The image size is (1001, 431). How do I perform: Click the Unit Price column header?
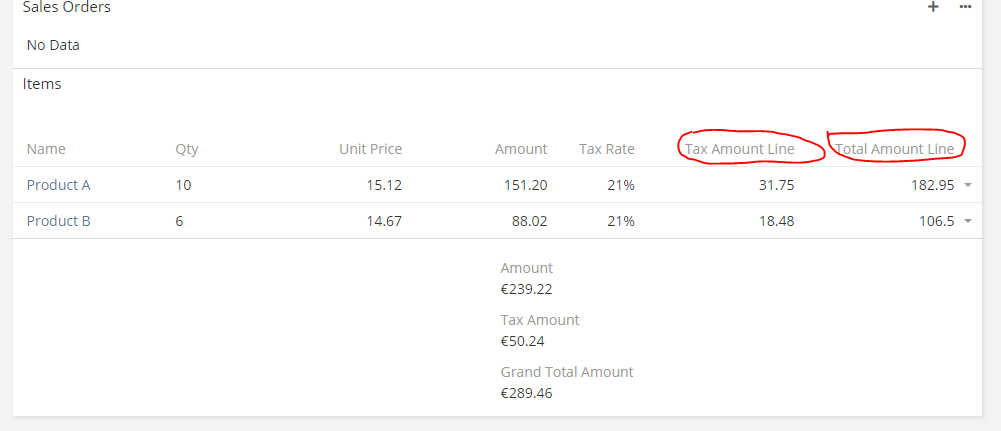point(370,149)
